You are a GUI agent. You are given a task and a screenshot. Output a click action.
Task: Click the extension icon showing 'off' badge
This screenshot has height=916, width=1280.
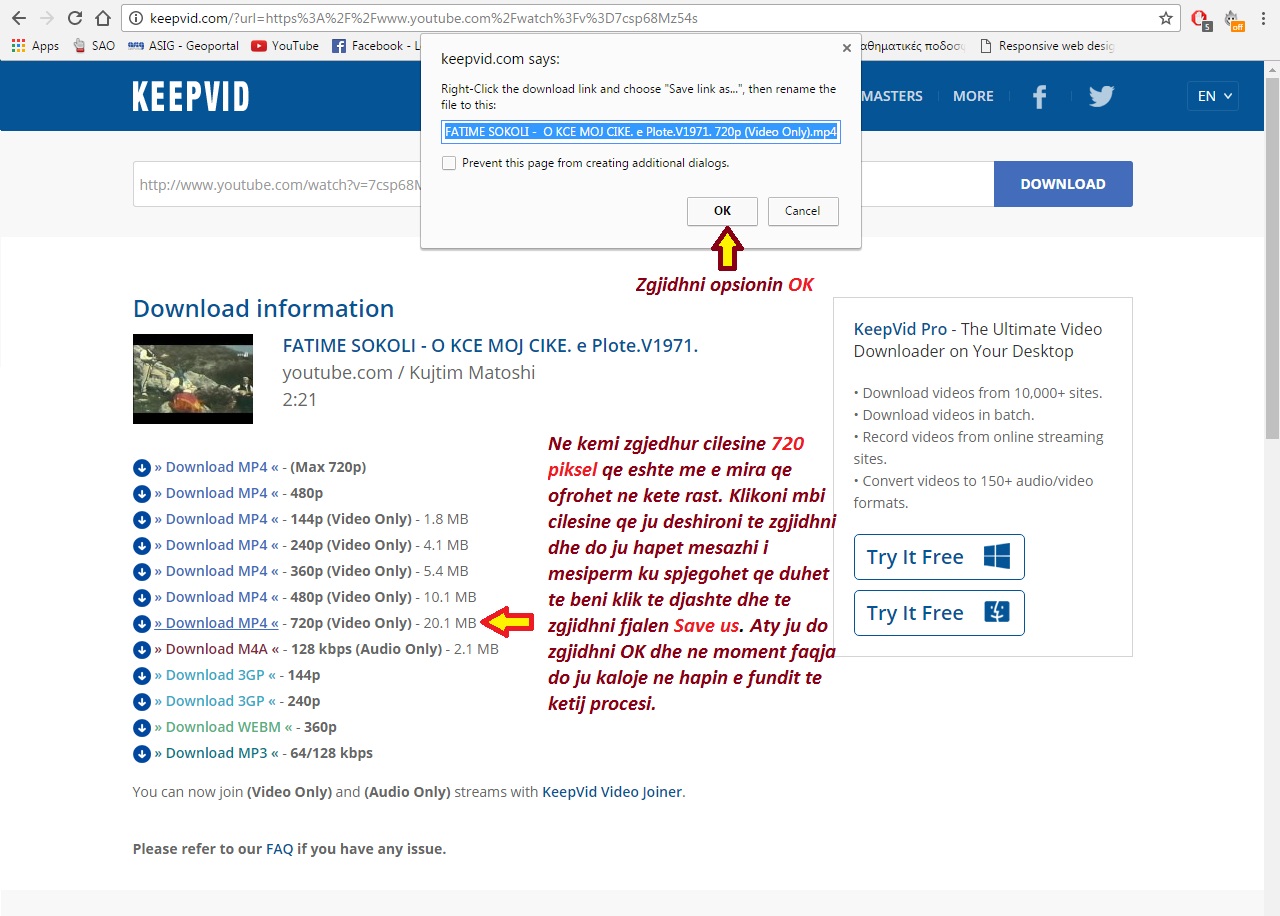(1234, 20)
